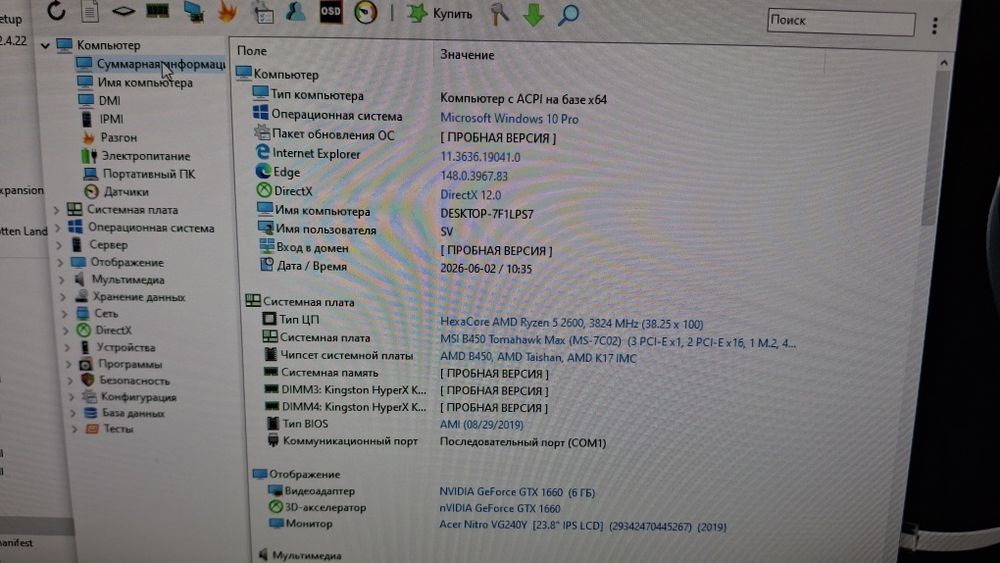Click the scrollbar up arrow

[944, 62]
